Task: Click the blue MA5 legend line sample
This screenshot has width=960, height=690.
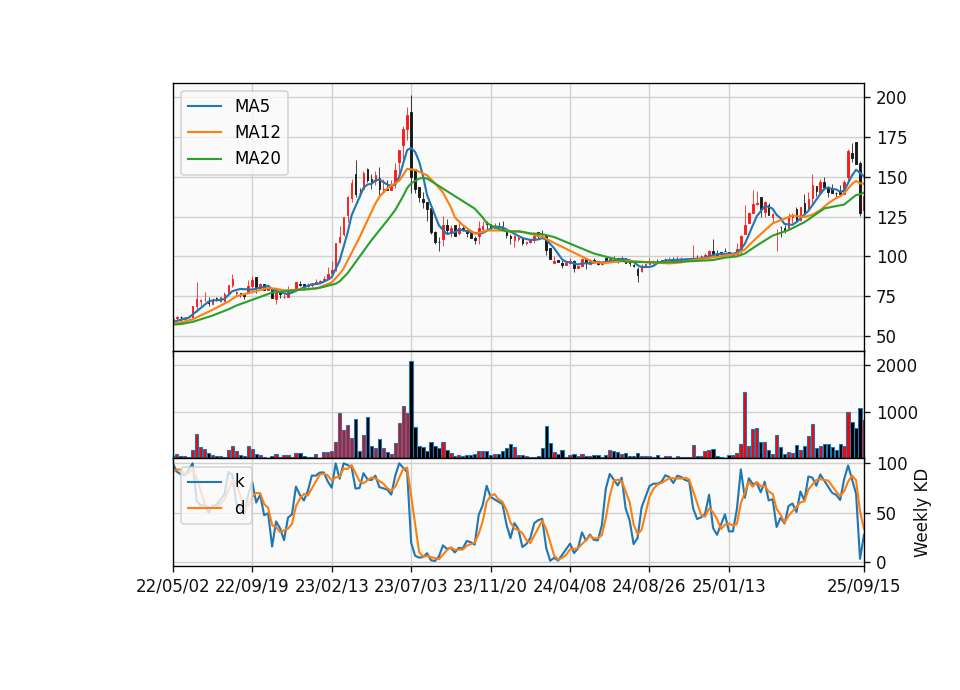Action: point(204,107)
